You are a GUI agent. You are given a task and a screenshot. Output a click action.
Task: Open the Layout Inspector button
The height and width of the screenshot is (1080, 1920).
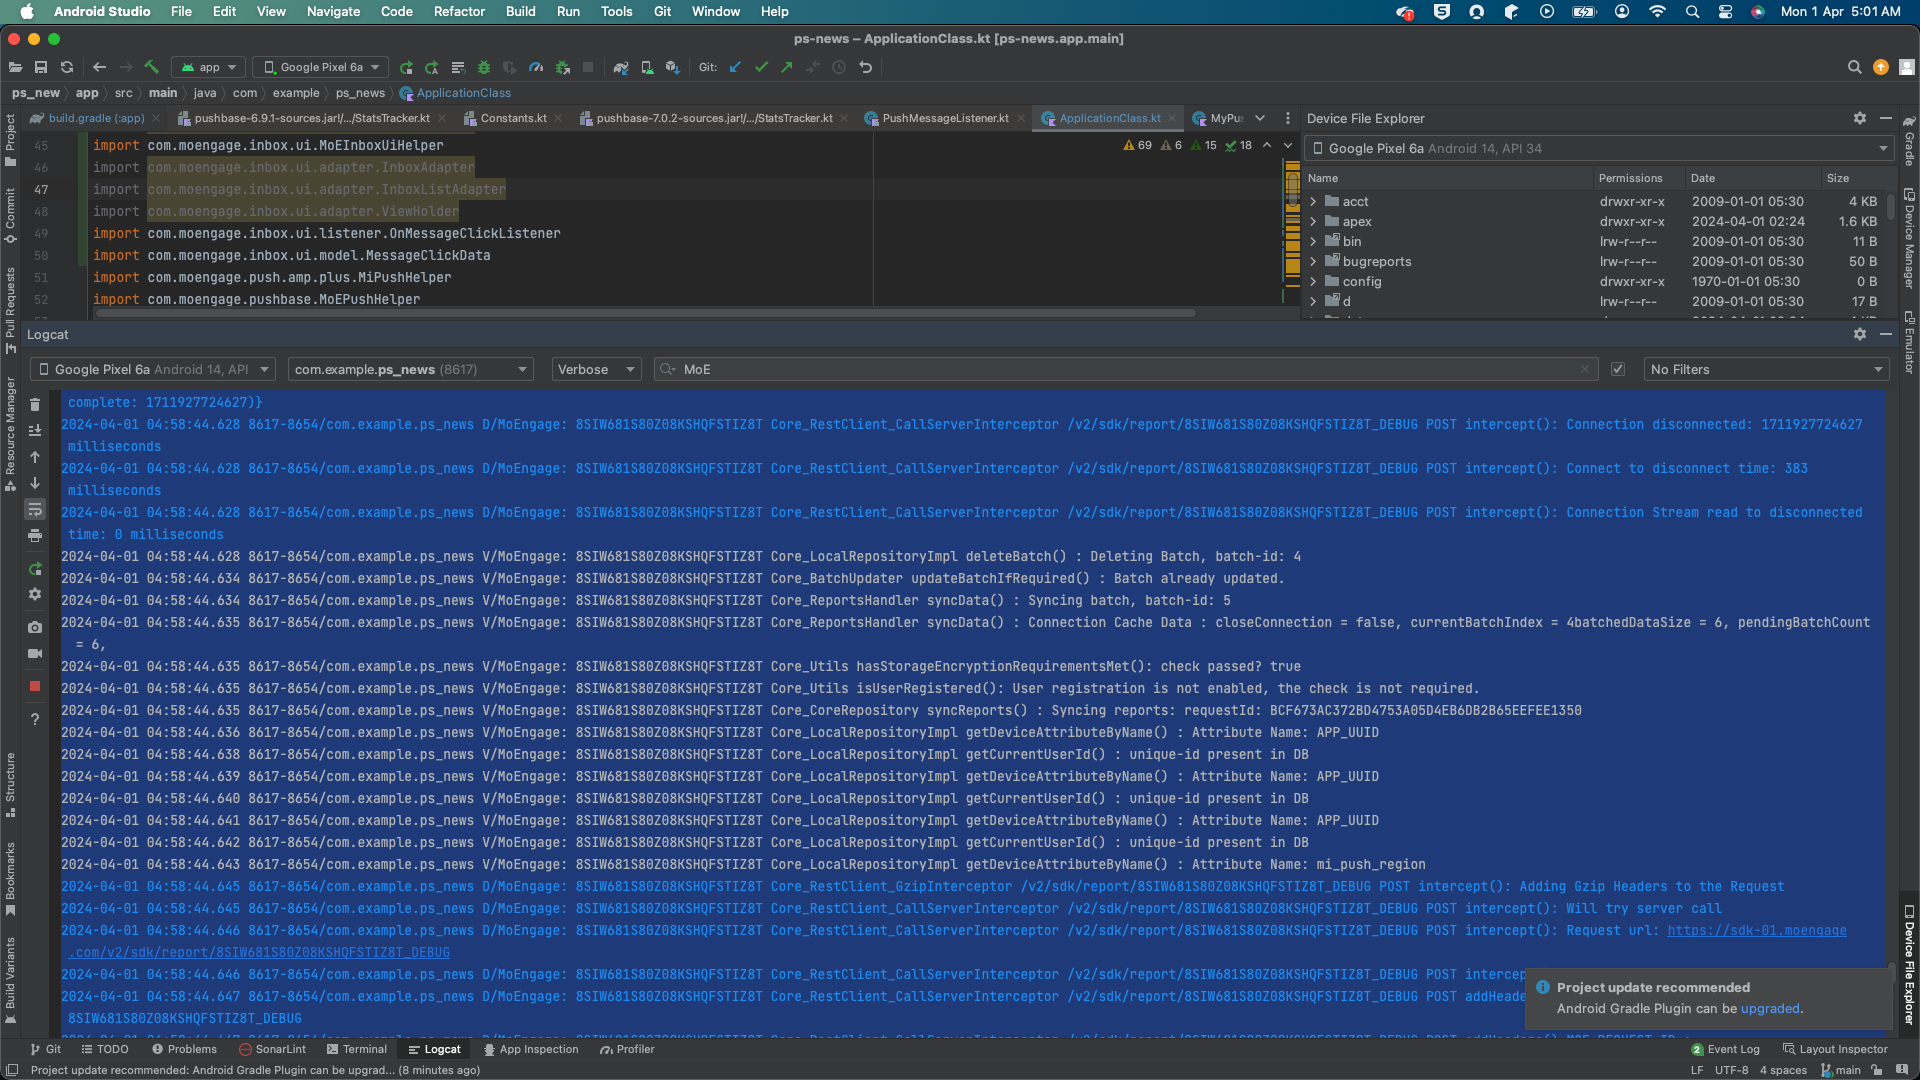coord(1835,1049)
